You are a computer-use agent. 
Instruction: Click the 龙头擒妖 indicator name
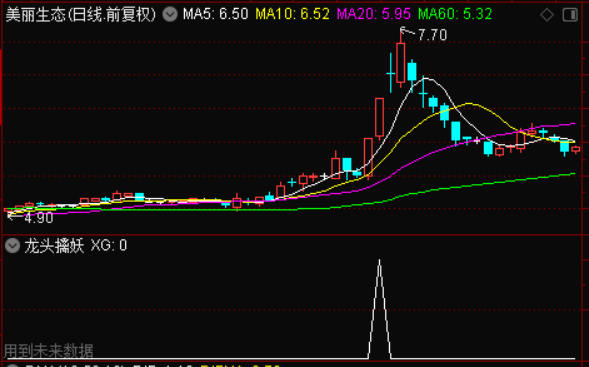click(x=54, y=246)
